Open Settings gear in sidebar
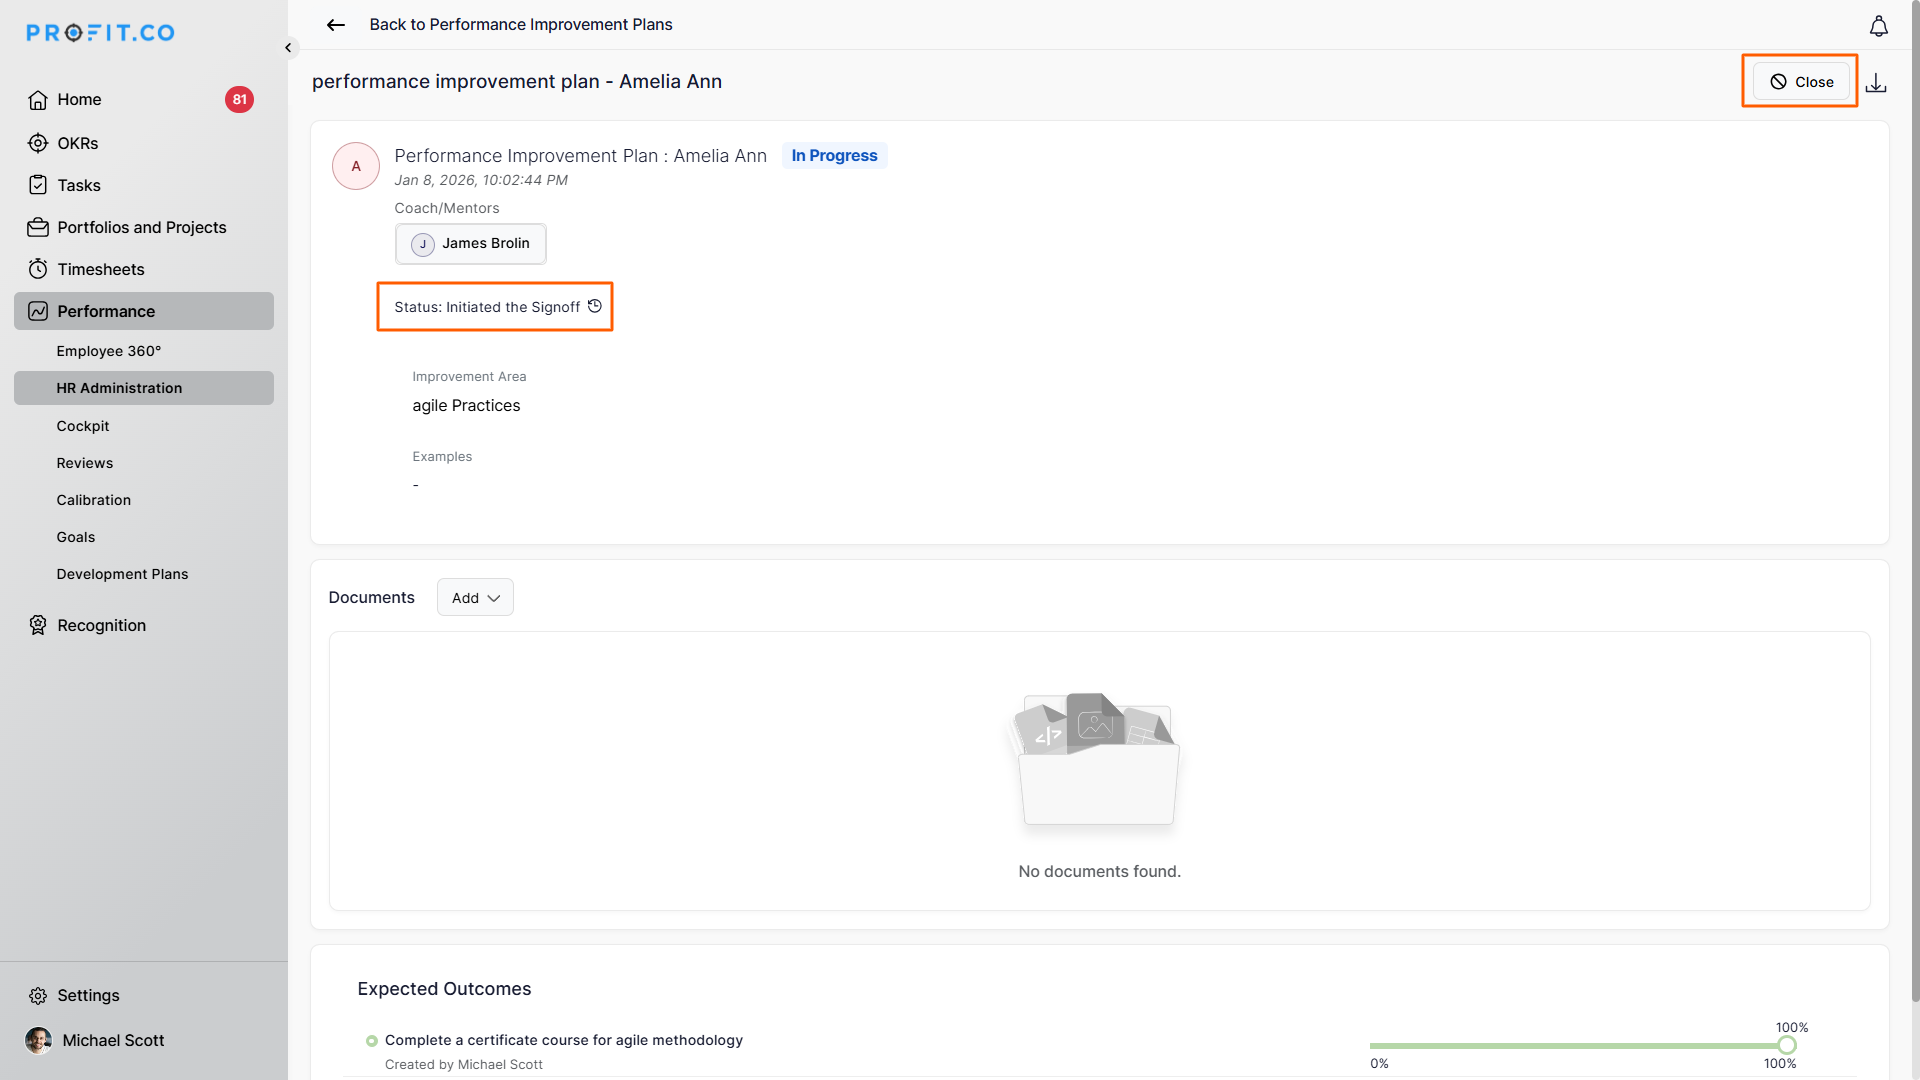The height and width of the screenshot is (1080, 1920). coord(38,996)
